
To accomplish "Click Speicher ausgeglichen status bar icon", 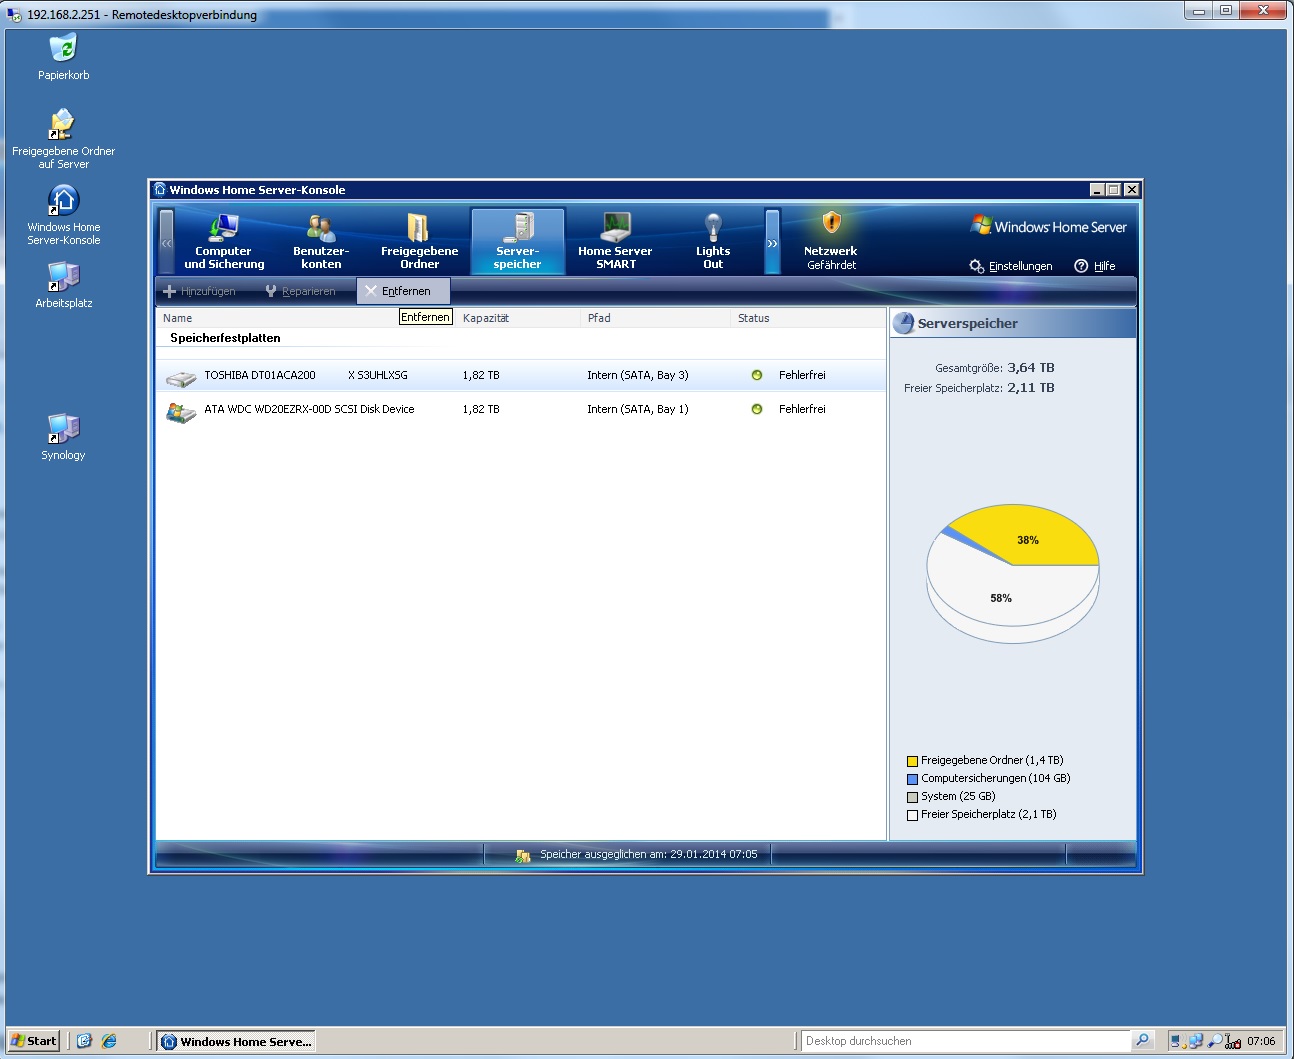I will click(x=522, y=856).
